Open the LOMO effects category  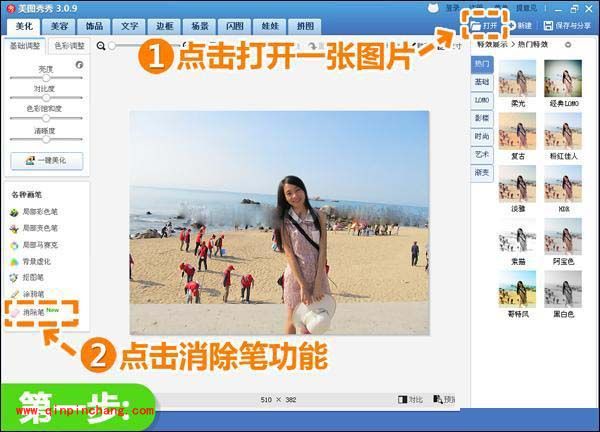pos(482,100)
